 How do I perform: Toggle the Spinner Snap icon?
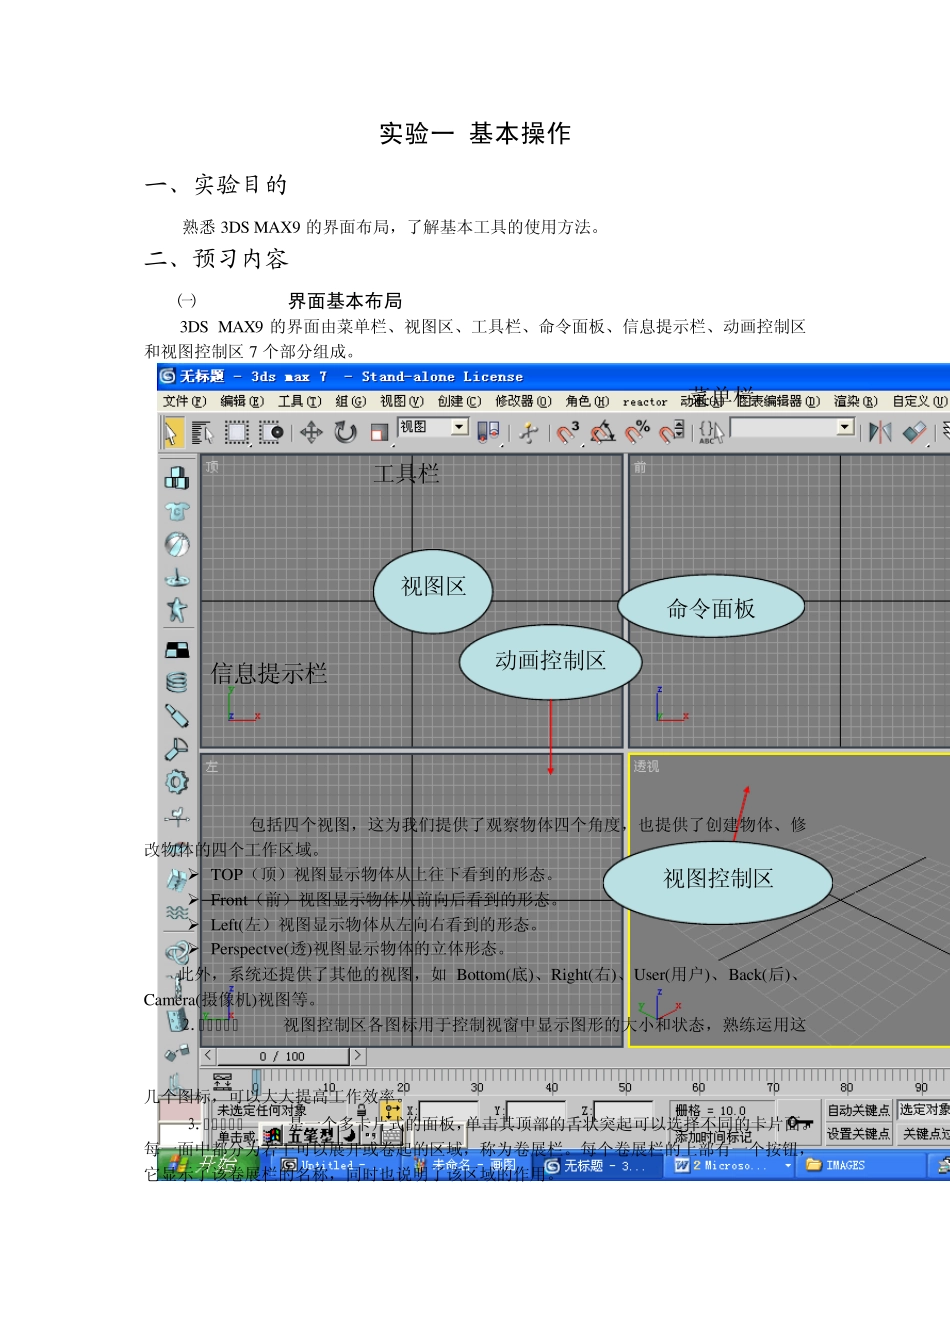coord(672,432)
